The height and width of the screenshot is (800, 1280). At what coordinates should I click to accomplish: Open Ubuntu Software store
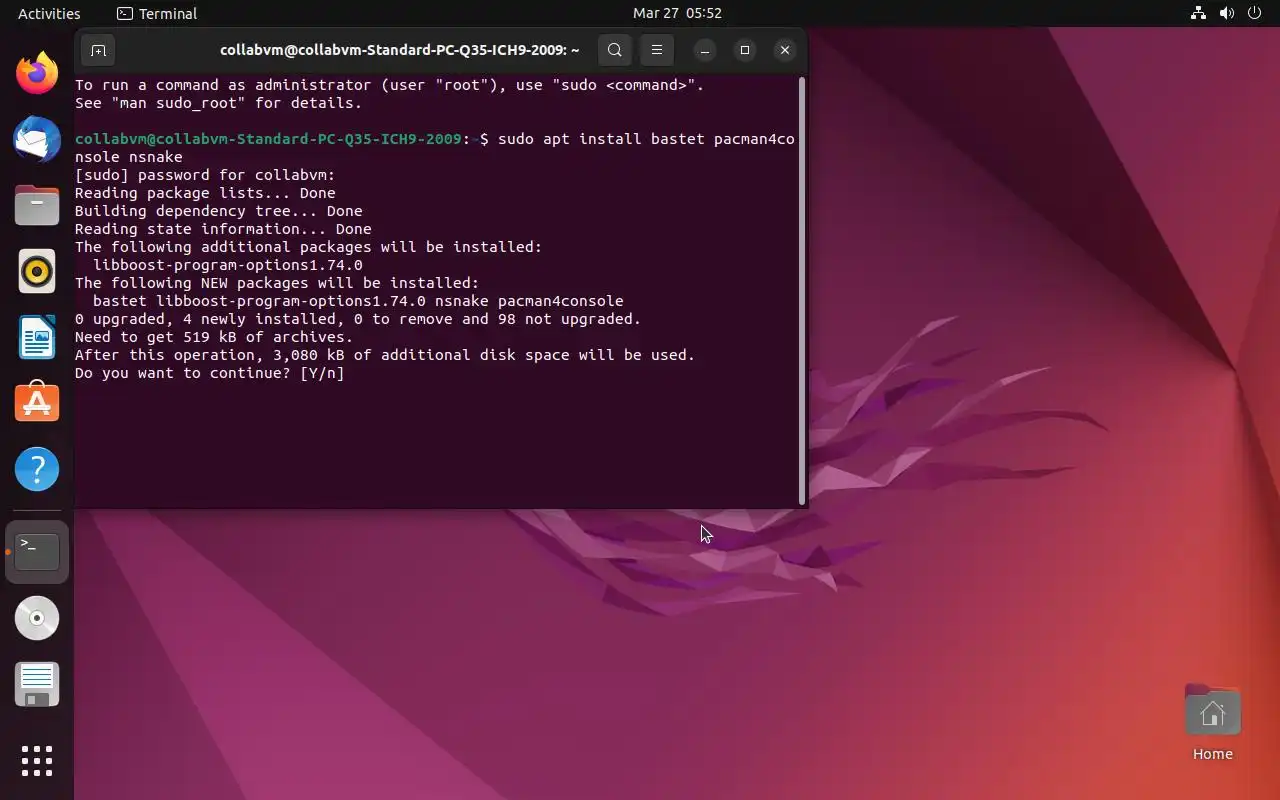[37, 403]
